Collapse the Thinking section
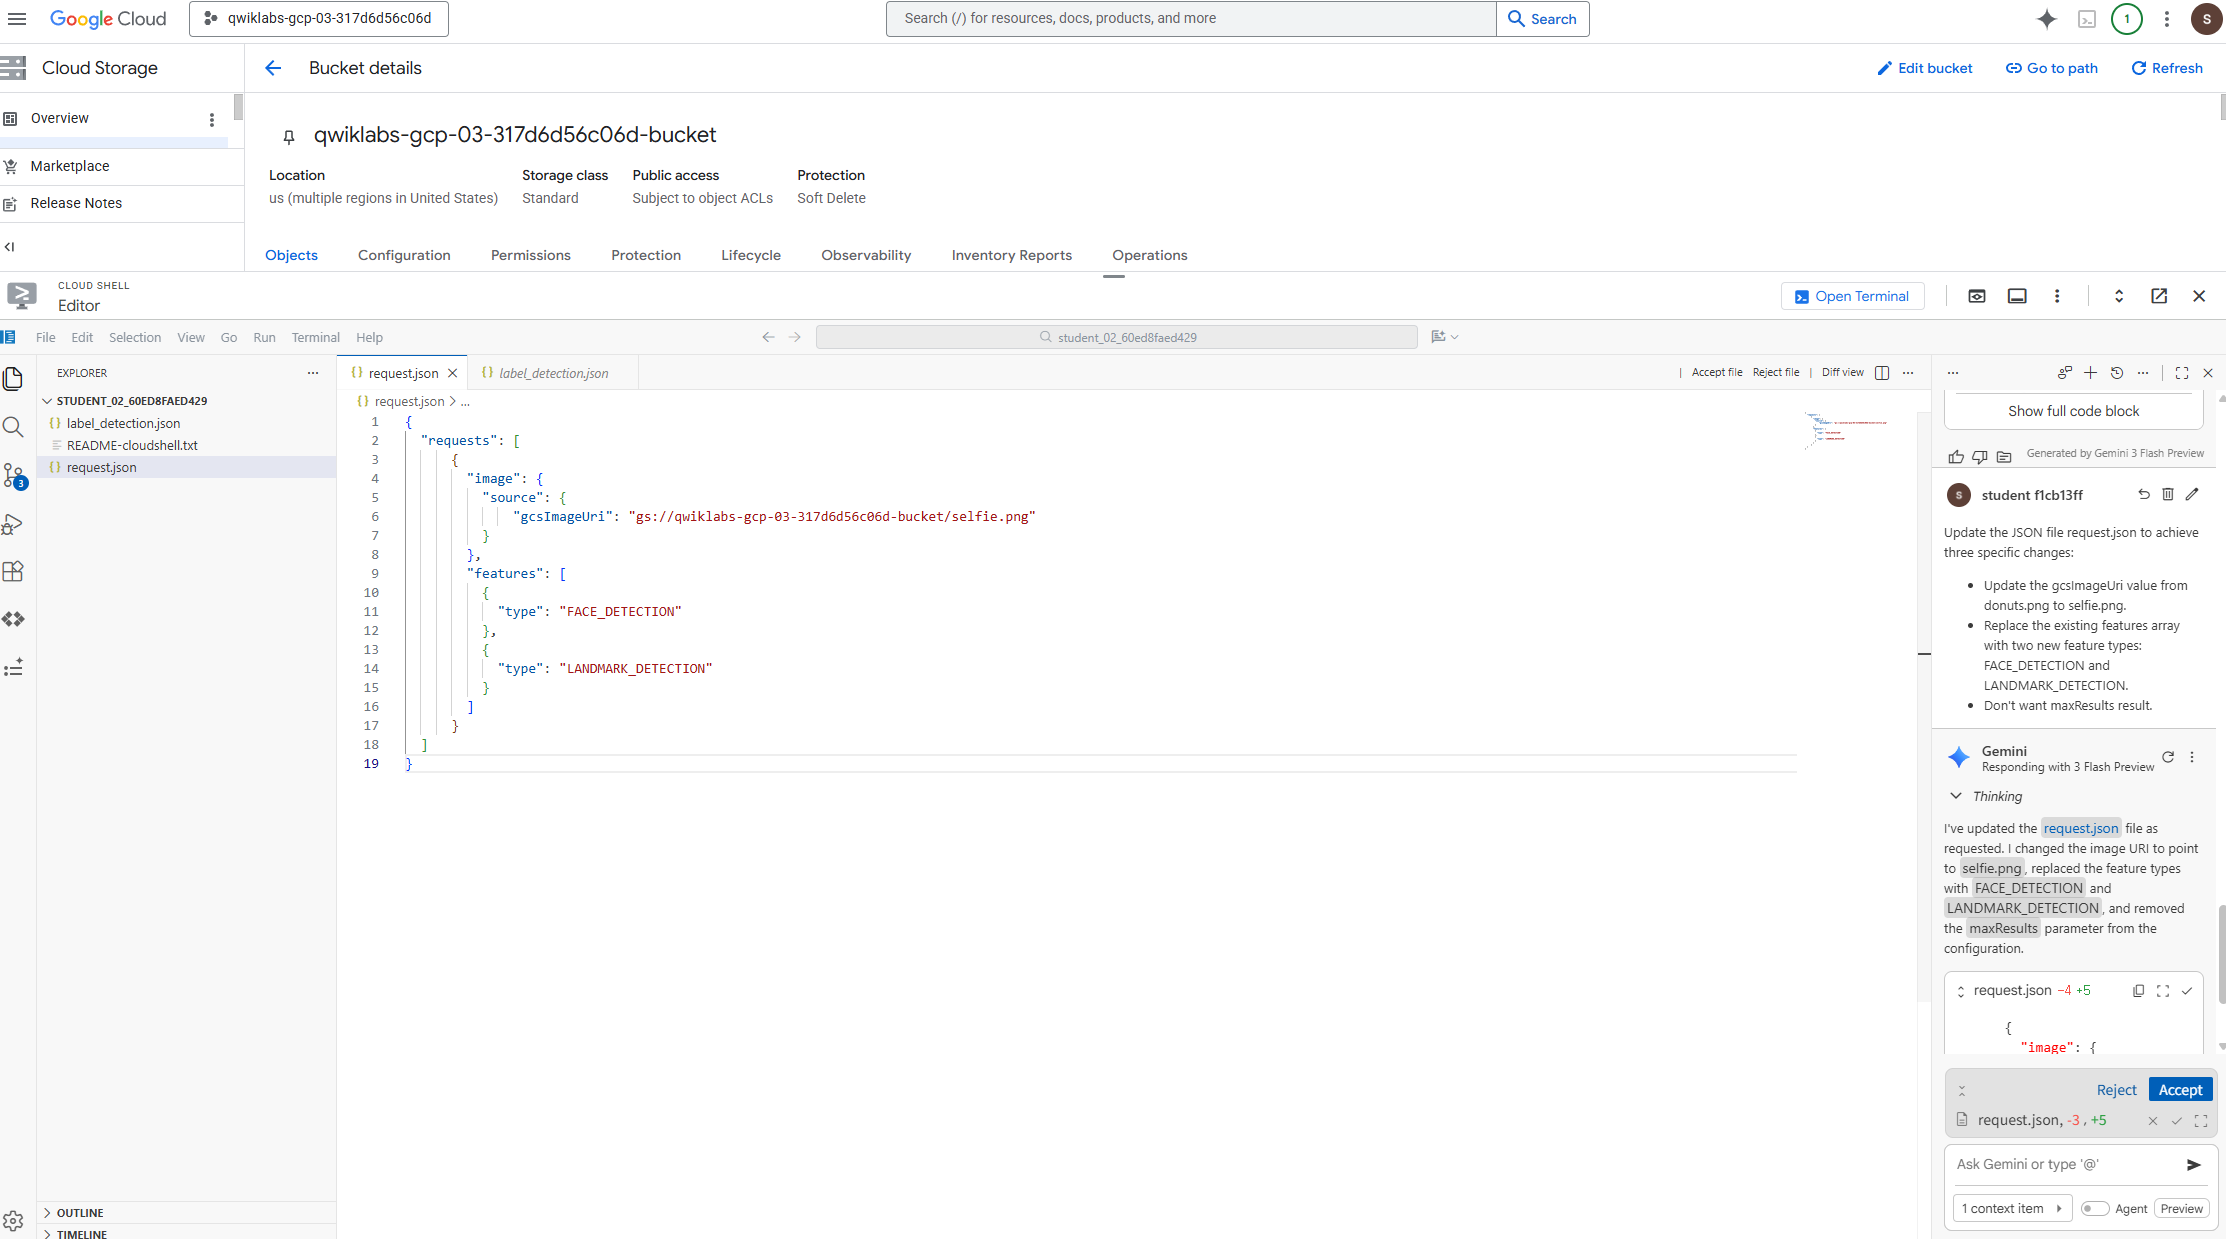This screenshot has width=2226, height=1239. click(1956, 796)
